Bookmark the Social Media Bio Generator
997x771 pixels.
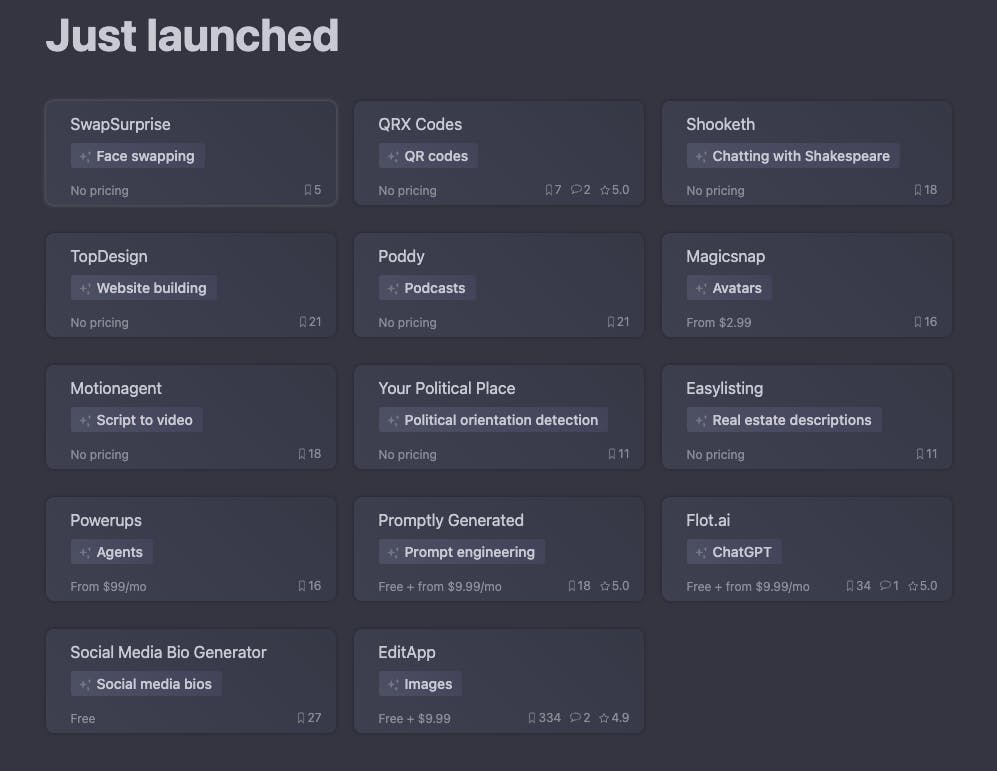coord(301,718)
